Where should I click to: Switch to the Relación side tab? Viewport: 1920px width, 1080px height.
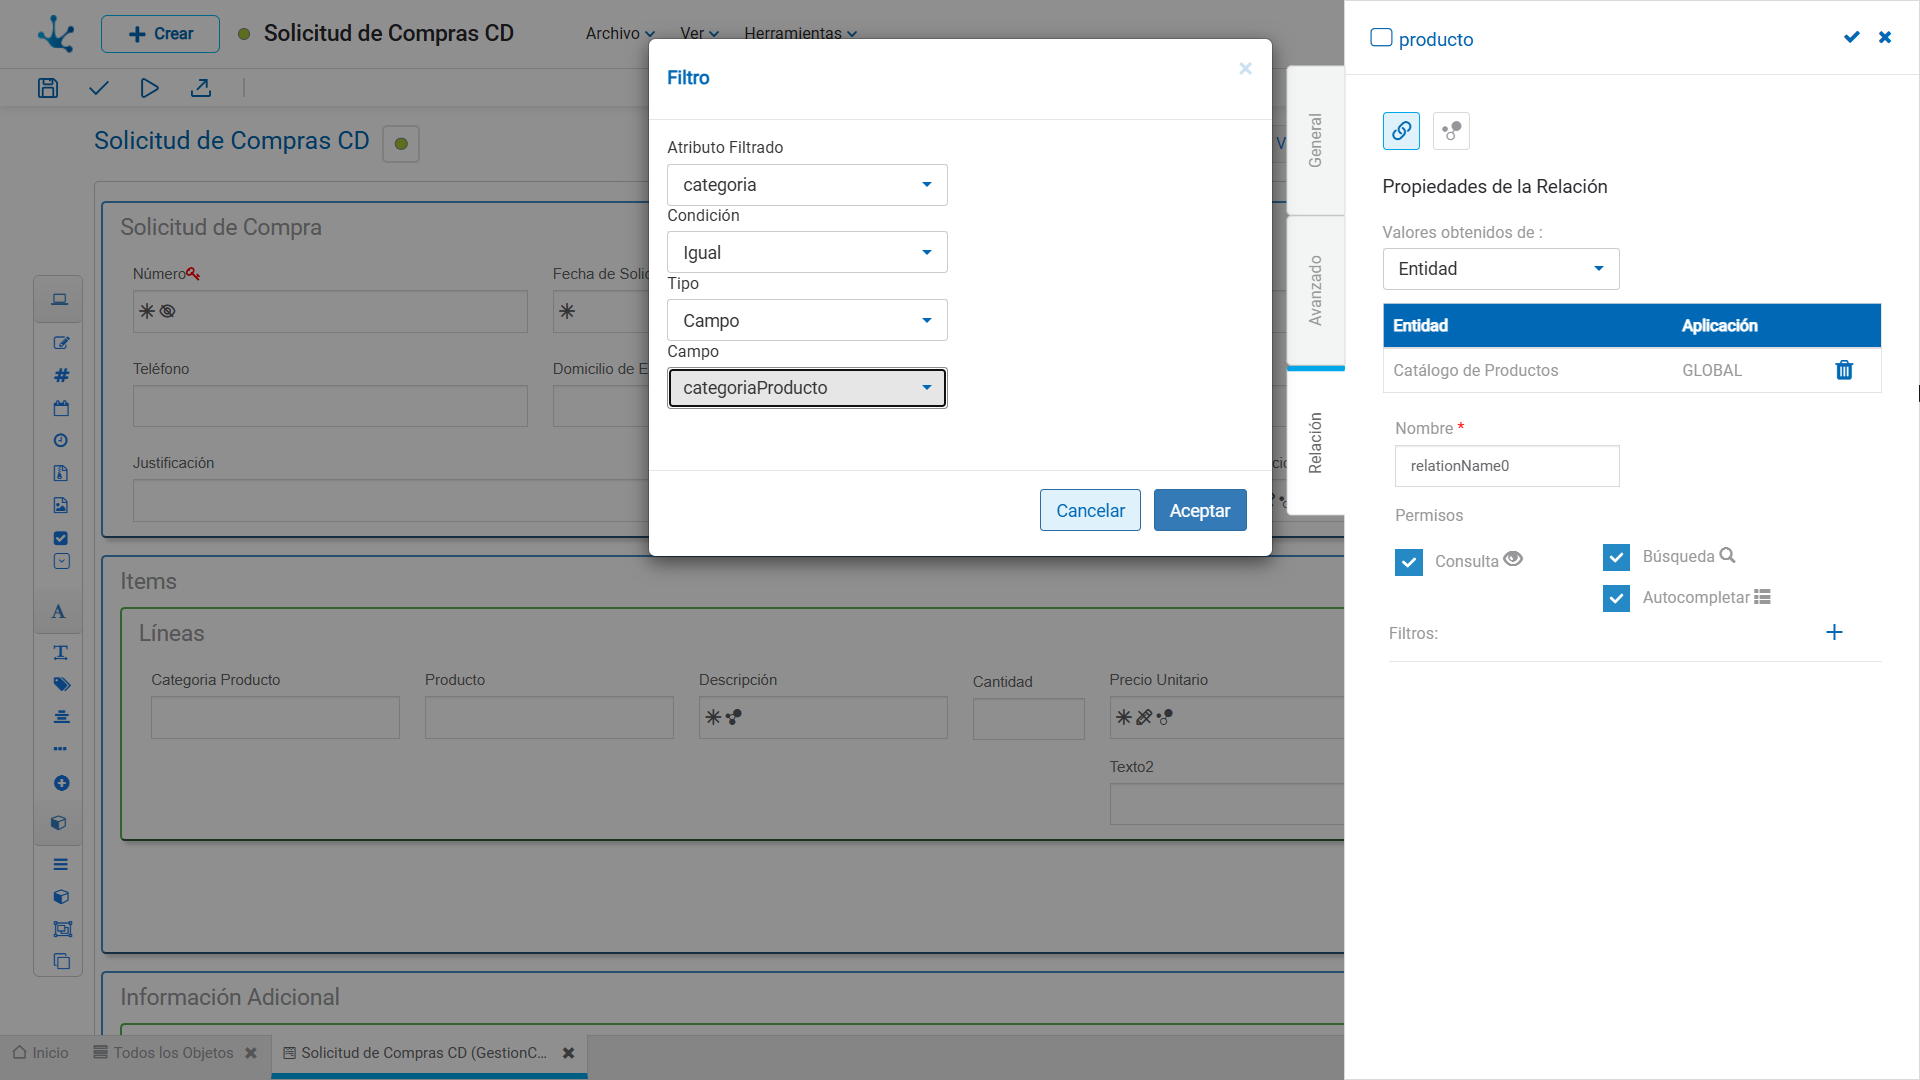coord(1315,442)
